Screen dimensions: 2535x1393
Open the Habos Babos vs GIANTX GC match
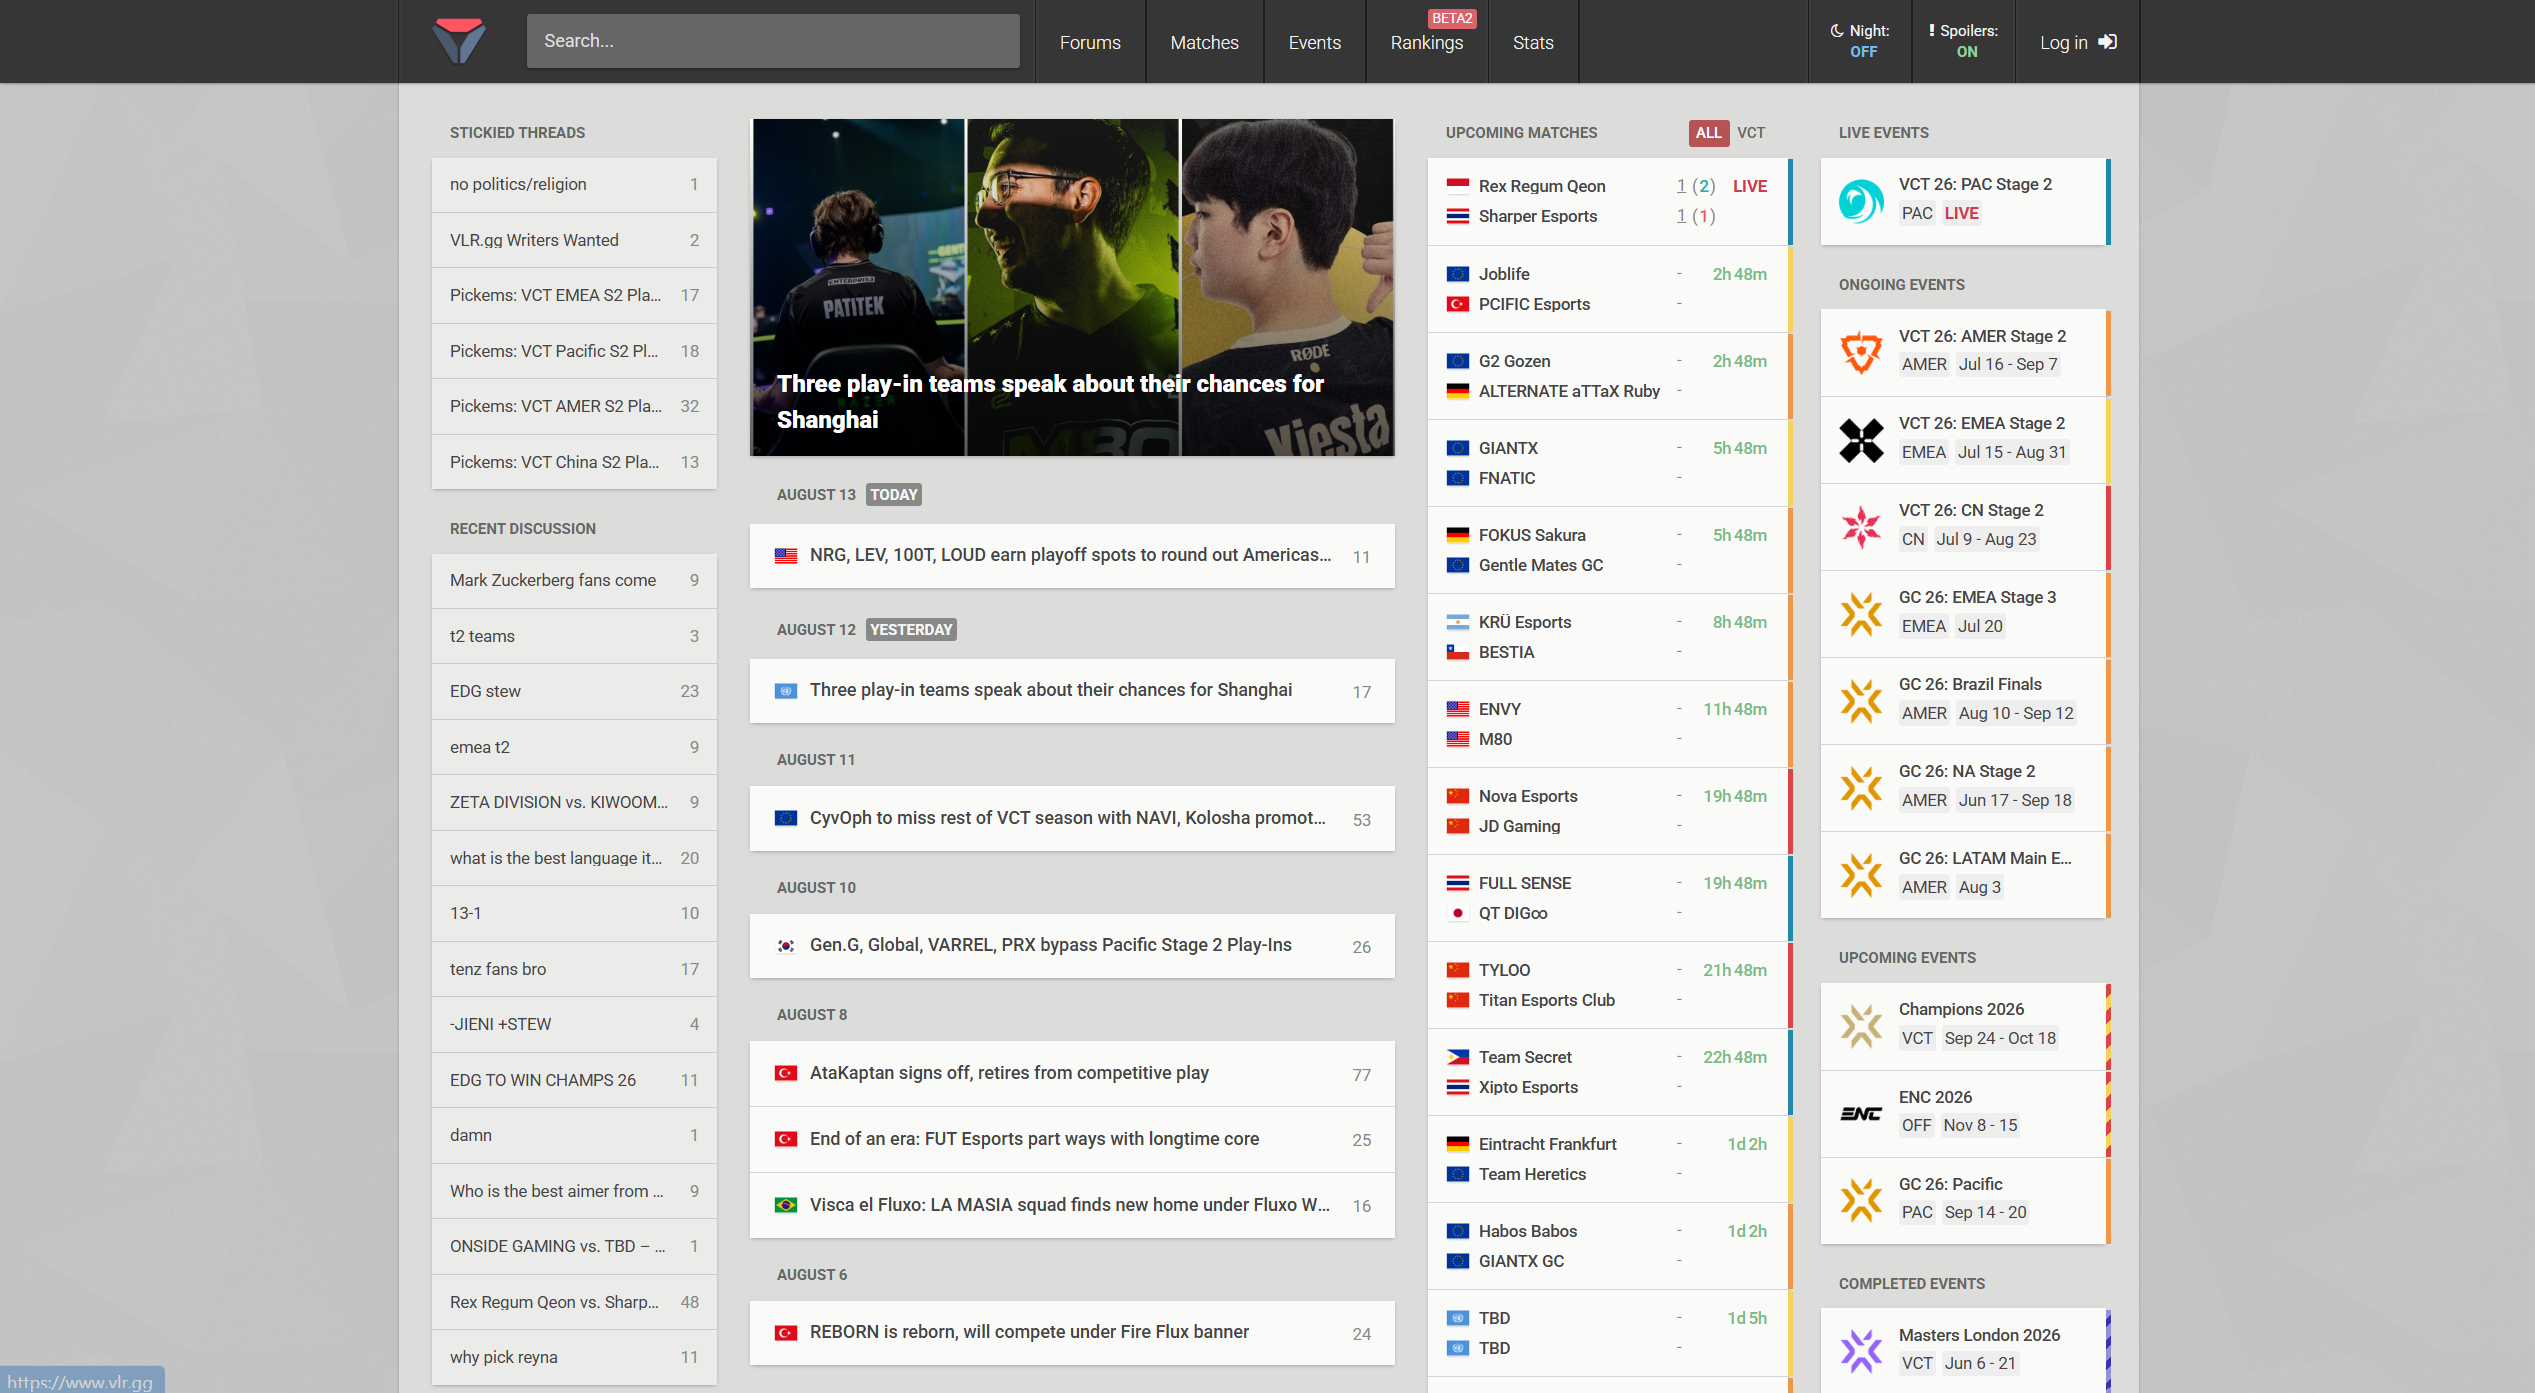pyautogui.click(x=1608, y=1246)
